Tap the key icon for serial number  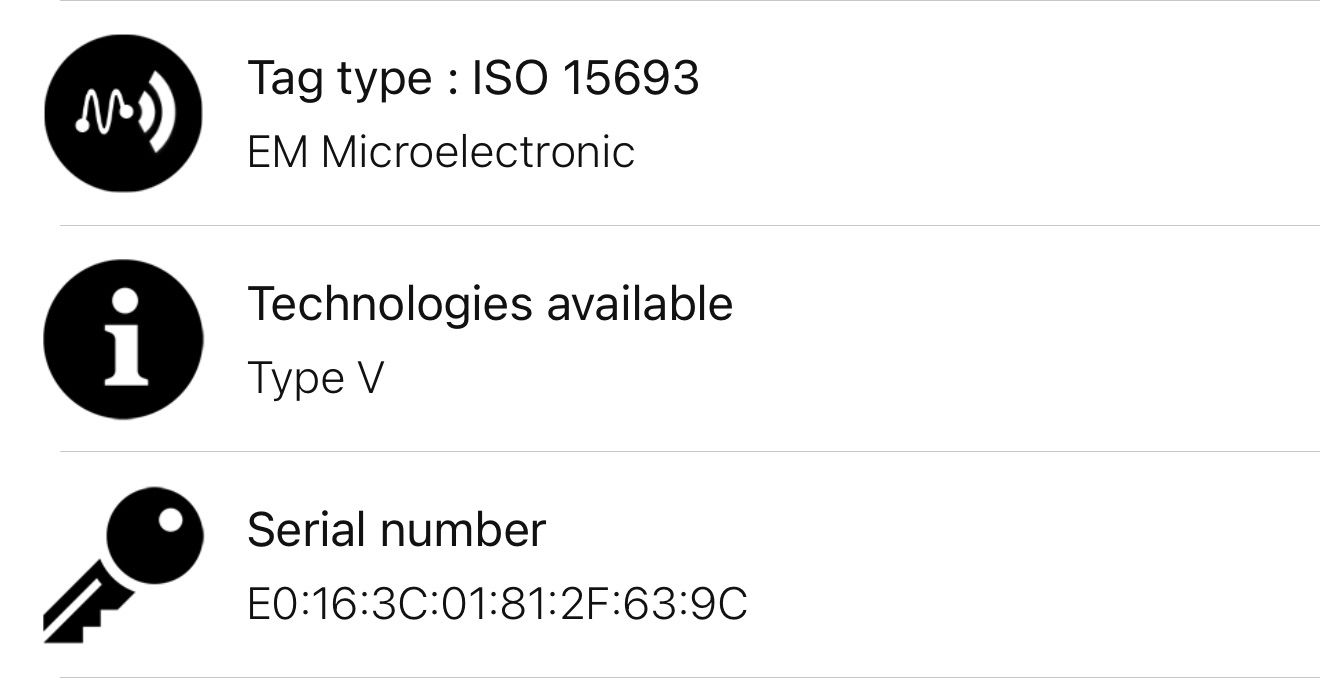tap(123, 565)
